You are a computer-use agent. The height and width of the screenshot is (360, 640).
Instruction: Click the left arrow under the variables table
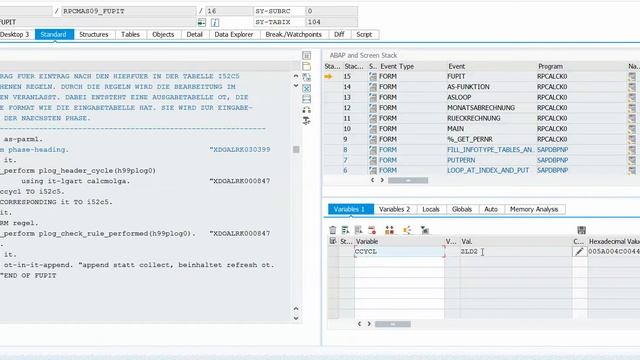coord(359,324)
